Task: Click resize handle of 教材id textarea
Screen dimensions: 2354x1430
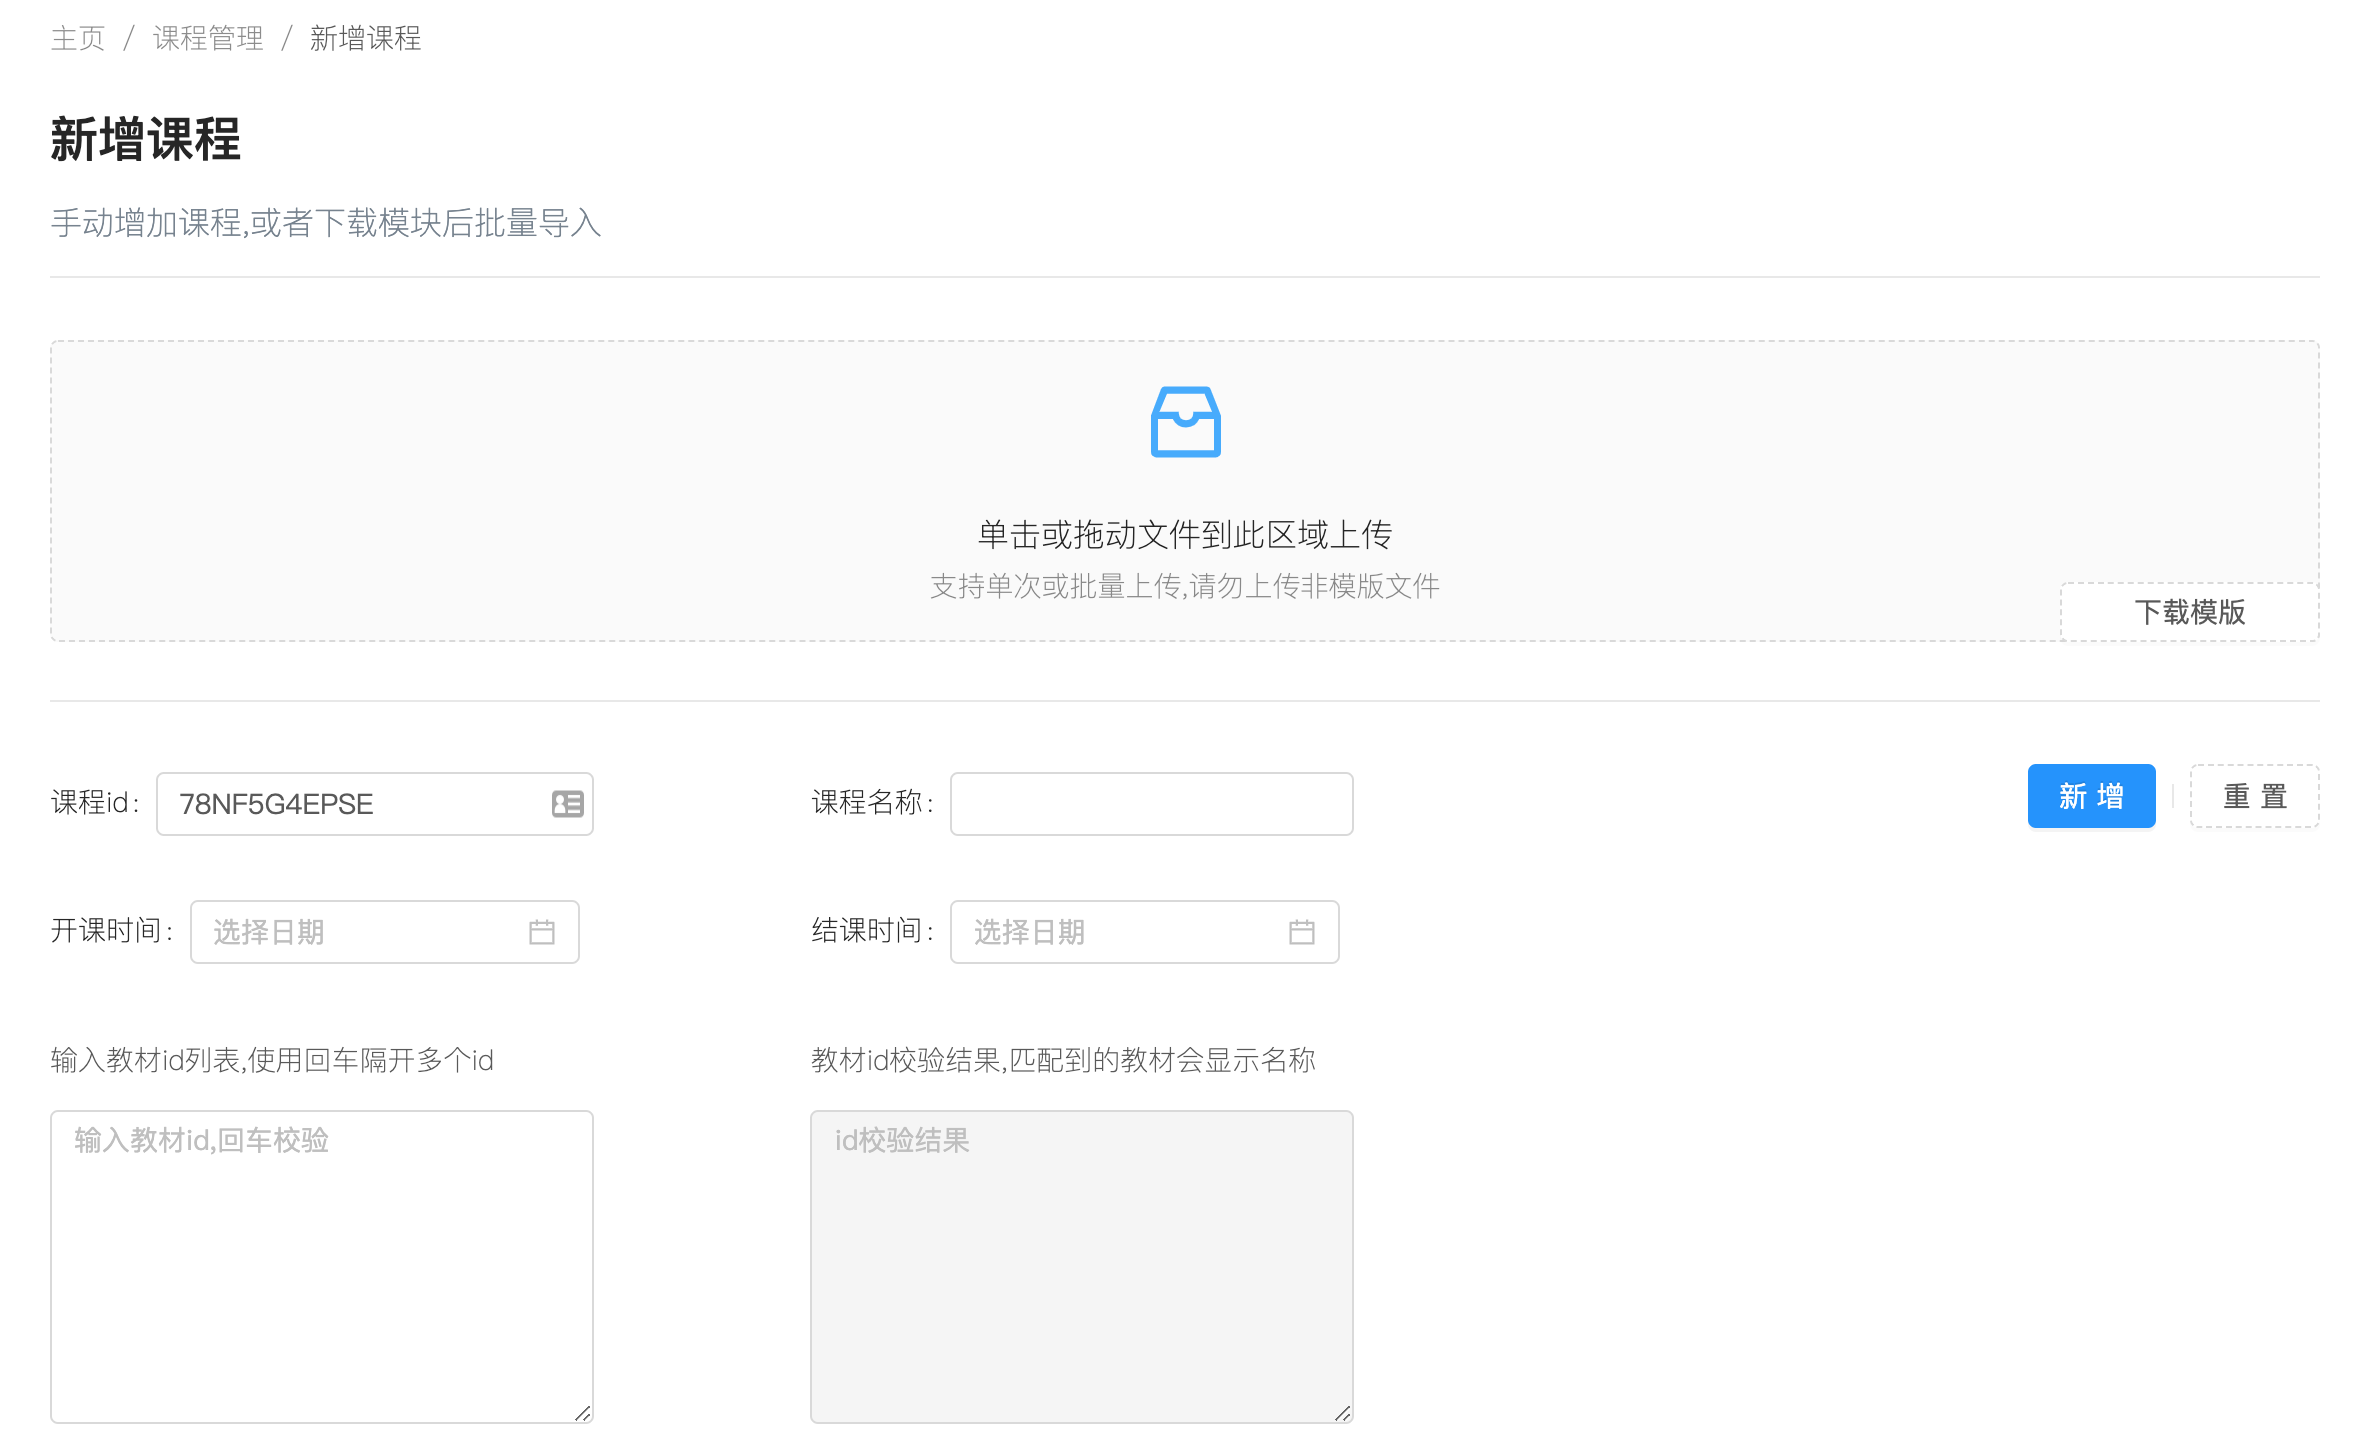Action: pyautogui.click(x=582, y=1412)
